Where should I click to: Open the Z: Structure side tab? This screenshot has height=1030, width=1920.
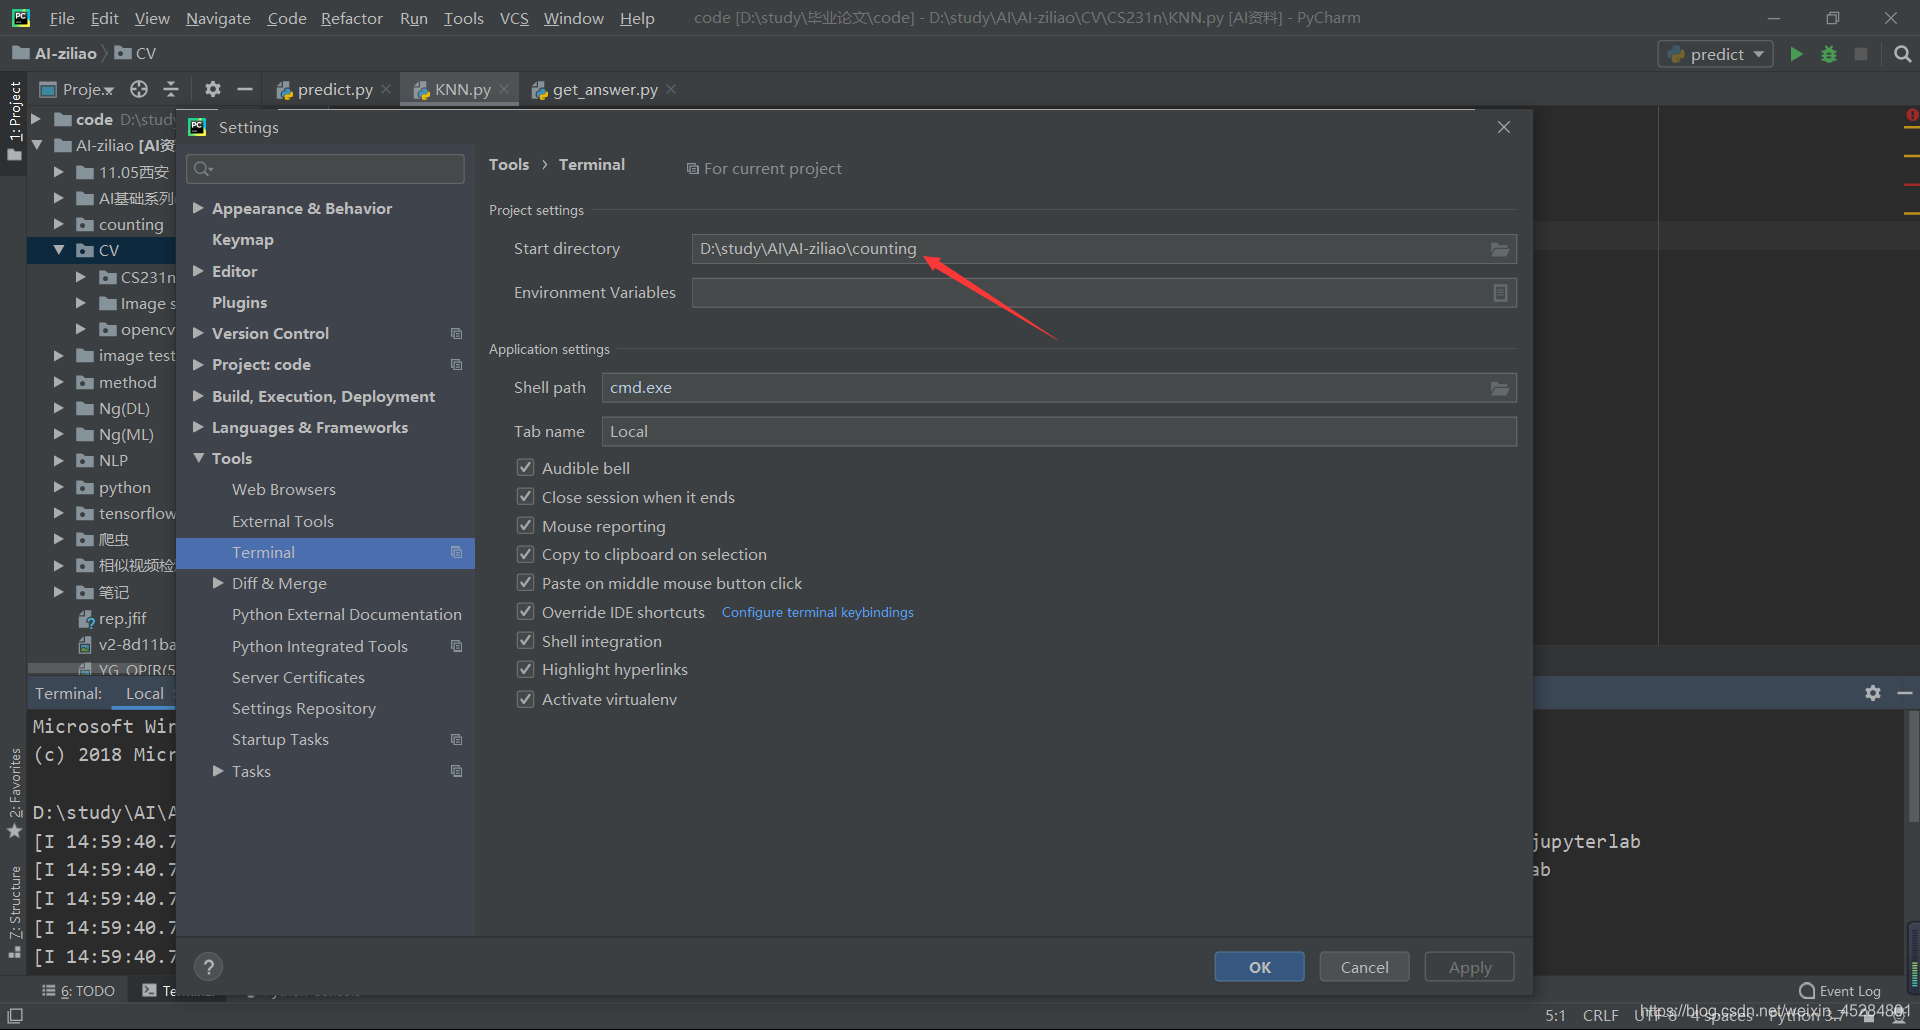(x=14, y=911)
